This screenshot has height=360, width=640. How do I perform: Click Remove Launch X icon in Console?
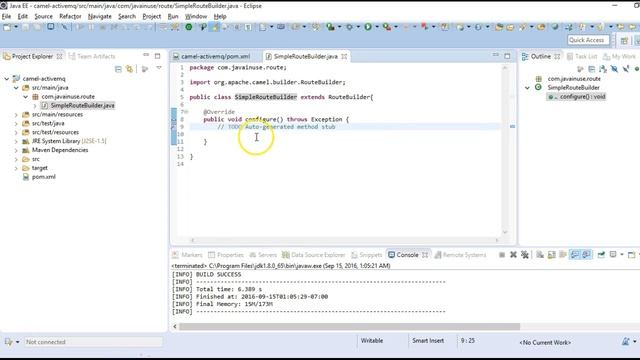point(513,255)
